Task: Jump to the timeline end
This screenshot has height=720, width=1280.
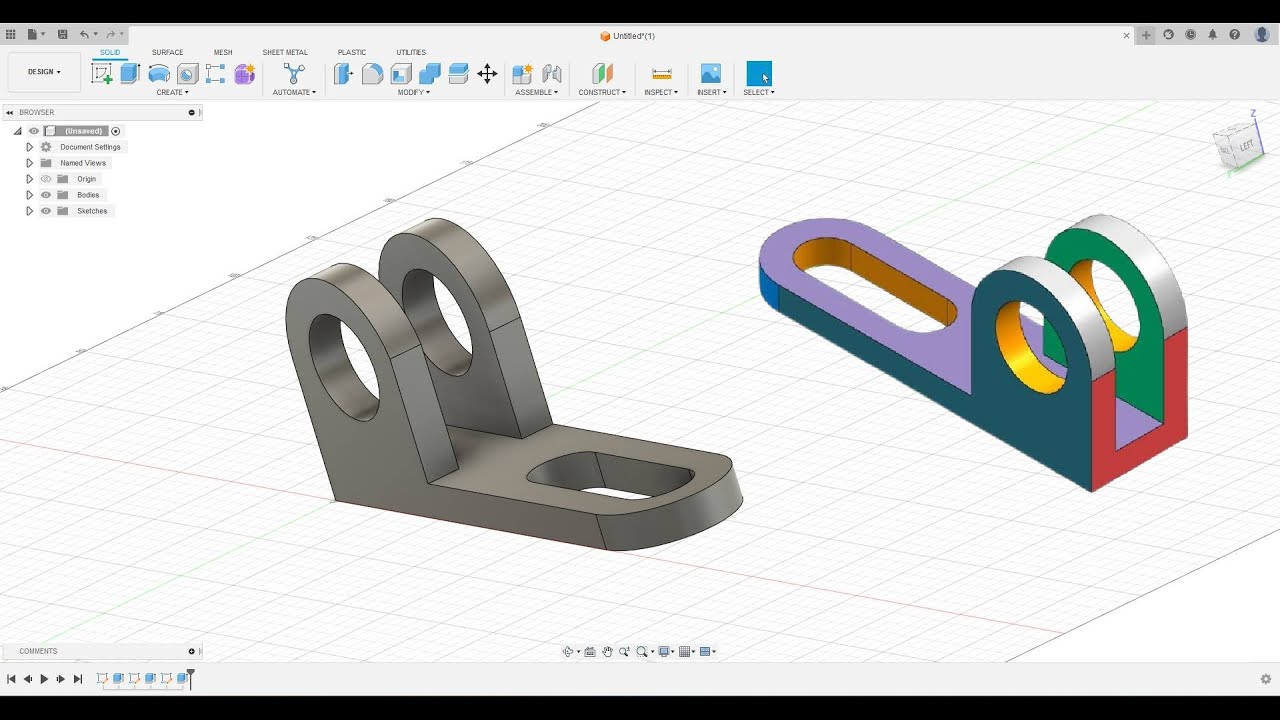Action: pyautogui.click(x=78, y=679)
